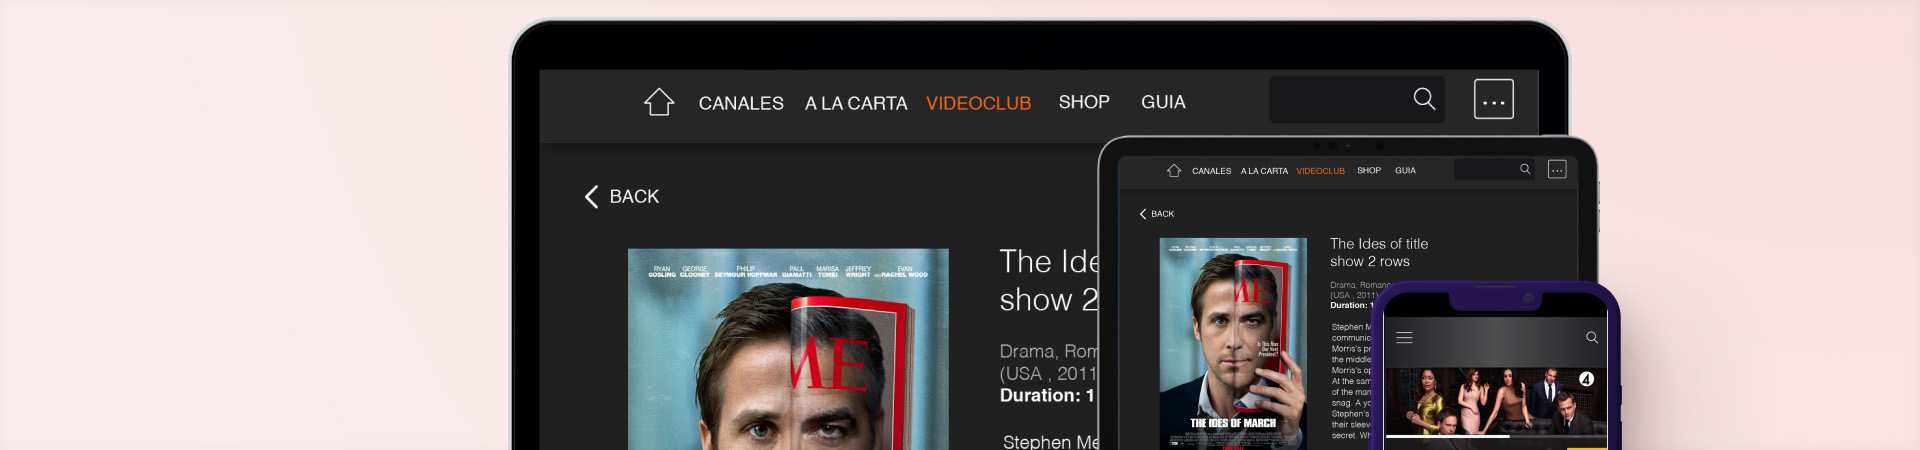Tap the Channel 4 logo on phone video

[x=1586, y=379]
